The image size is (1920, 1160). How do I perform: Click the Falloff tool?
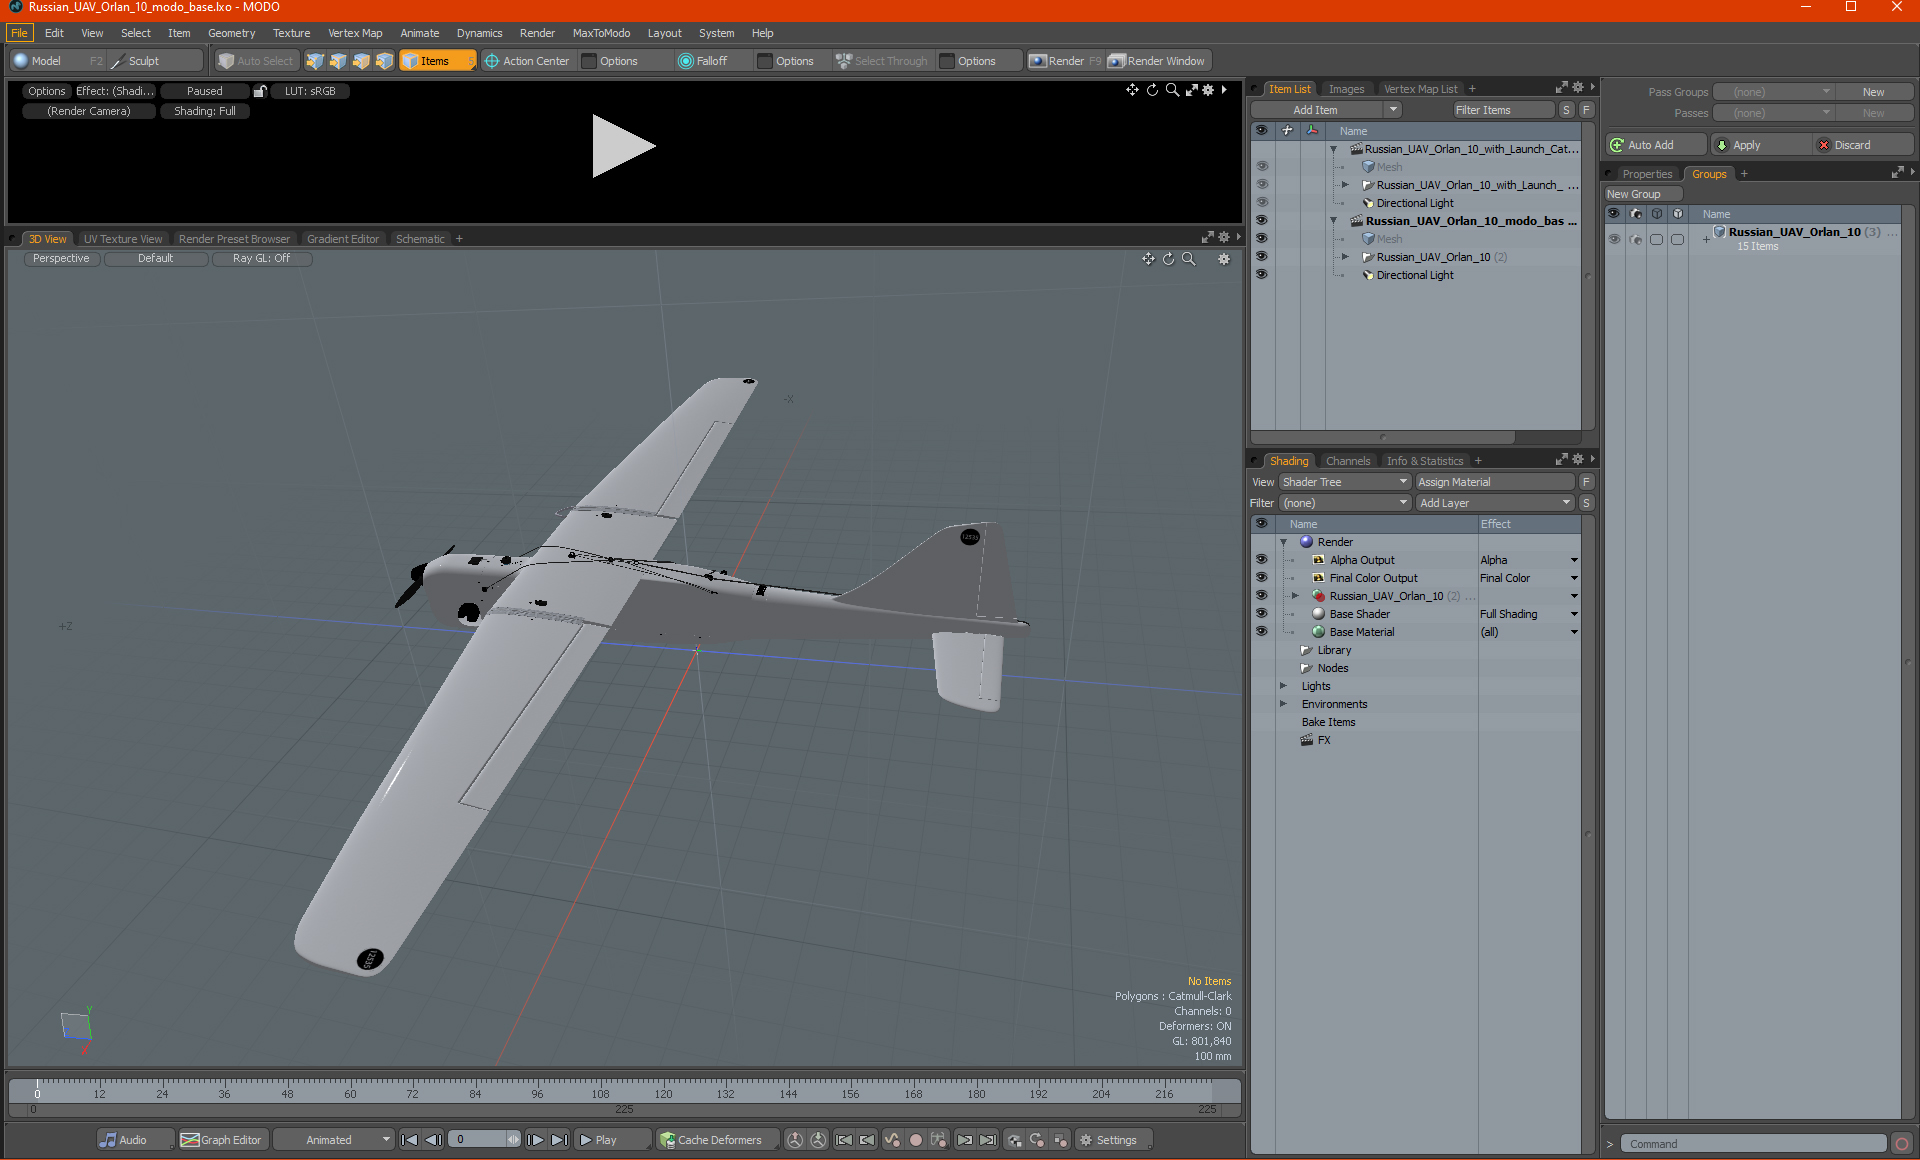703,61
